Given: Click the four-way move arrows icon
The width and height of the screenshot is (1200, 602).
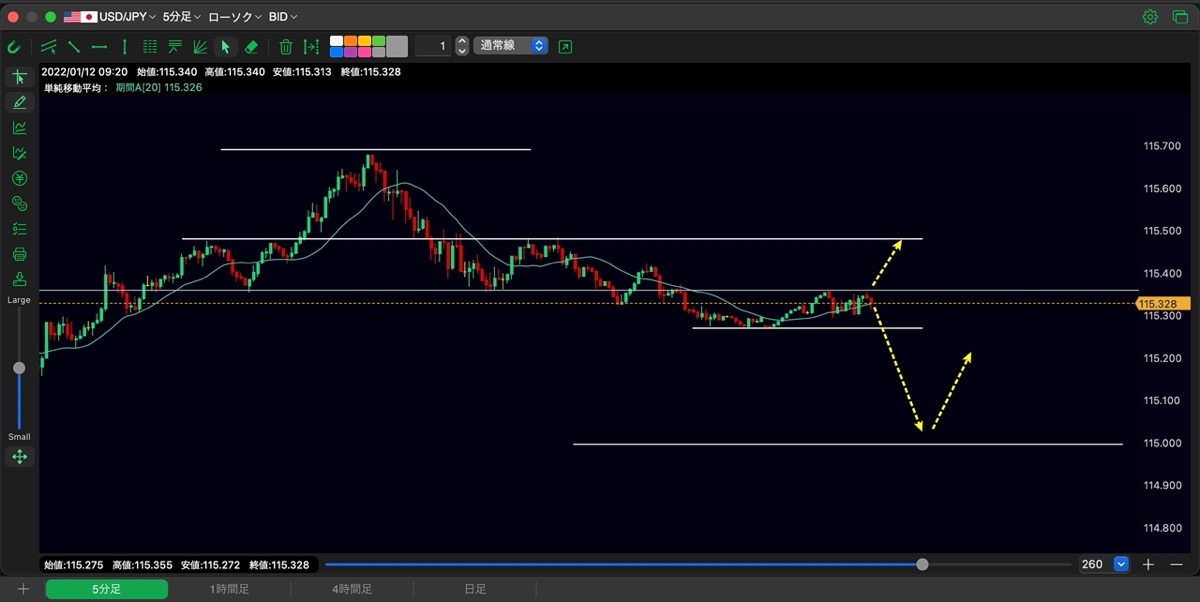Looking at the screenshot, I should 19,457.
